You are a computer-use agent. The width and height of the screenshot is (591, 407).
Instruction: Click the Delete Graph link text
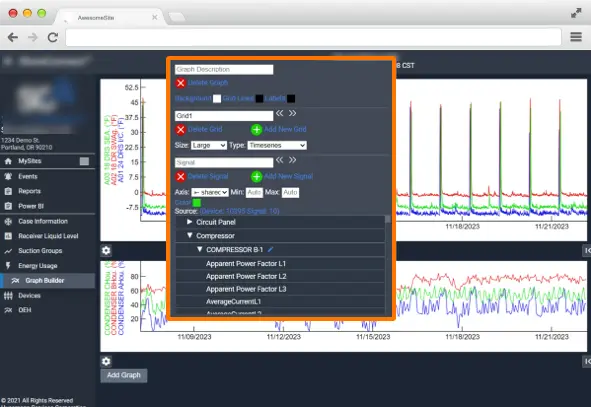[208, 83]
